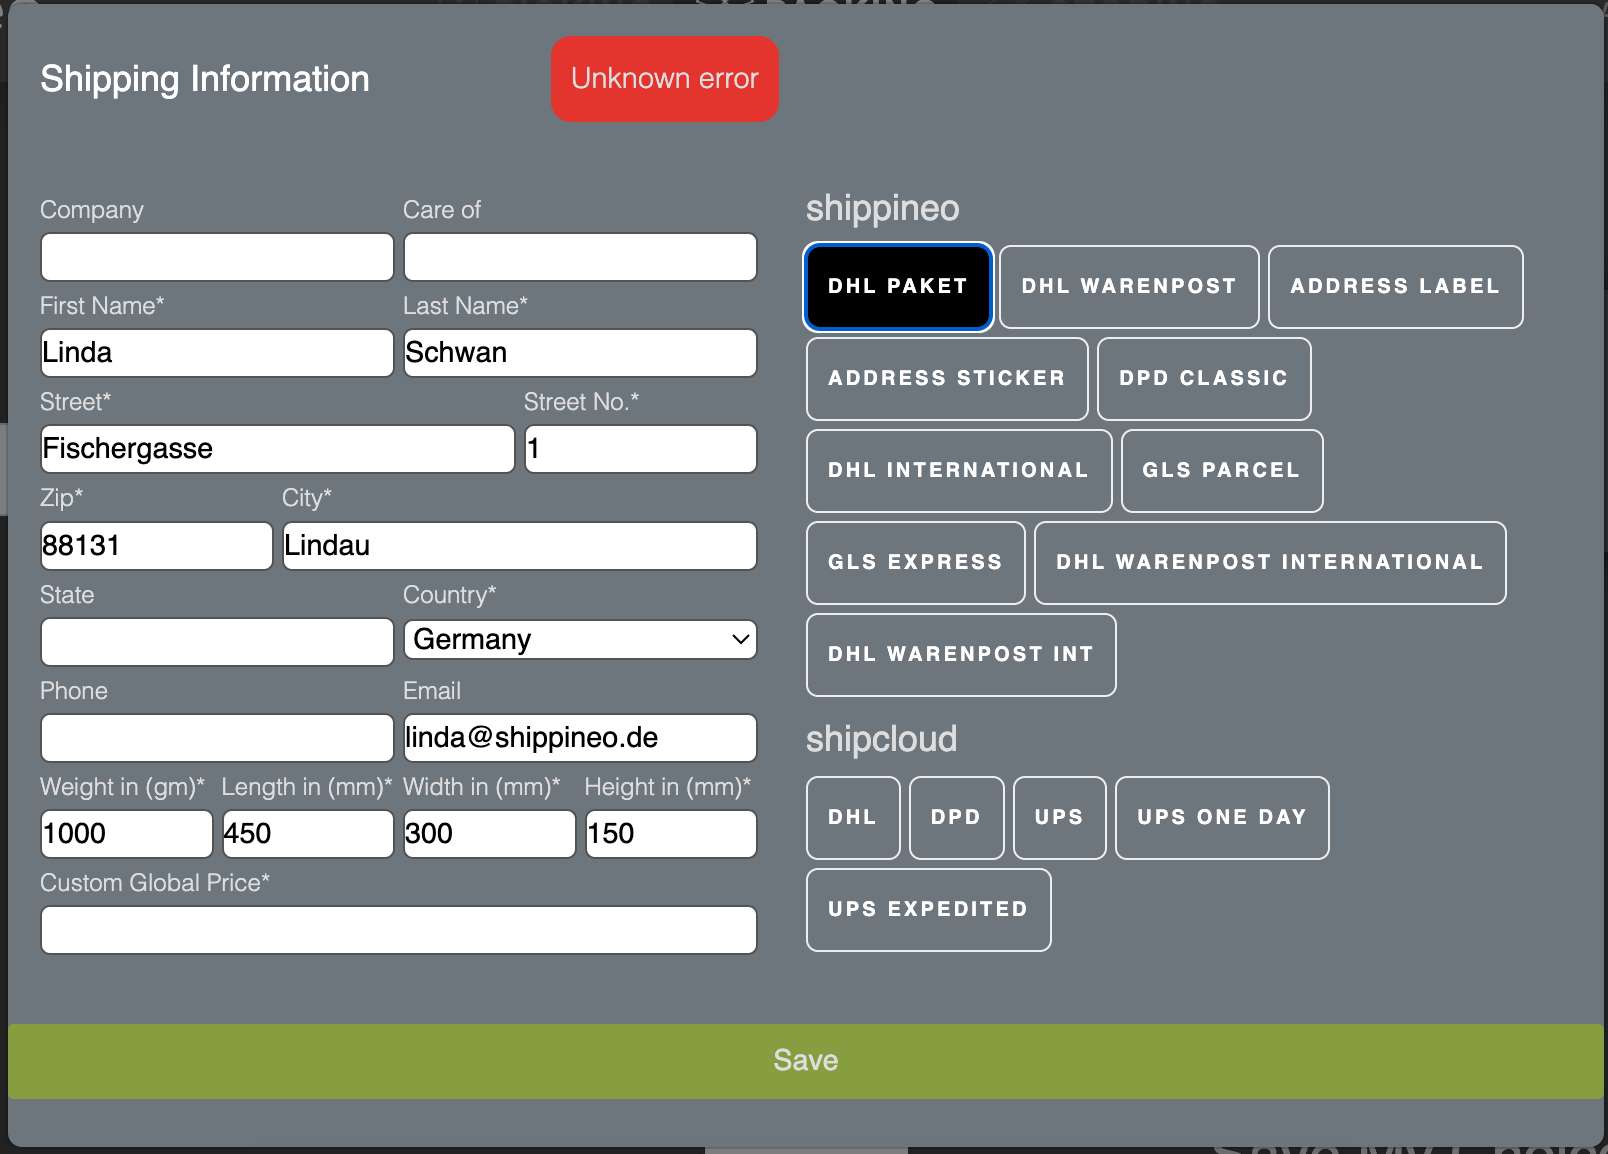Image resolution: width=1608 pixels, height=1154 pixels.
Task: Dismiss the red Unknown error notice
Action: 665,79
